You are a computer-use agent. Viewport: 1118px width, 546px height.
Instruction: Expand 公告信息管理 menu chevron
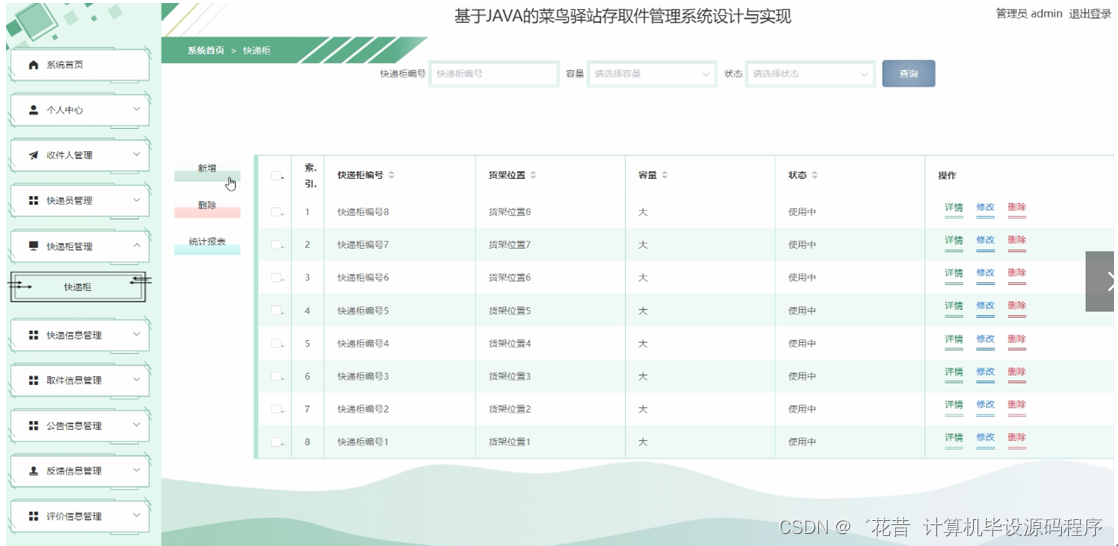[x=137, y=424]
